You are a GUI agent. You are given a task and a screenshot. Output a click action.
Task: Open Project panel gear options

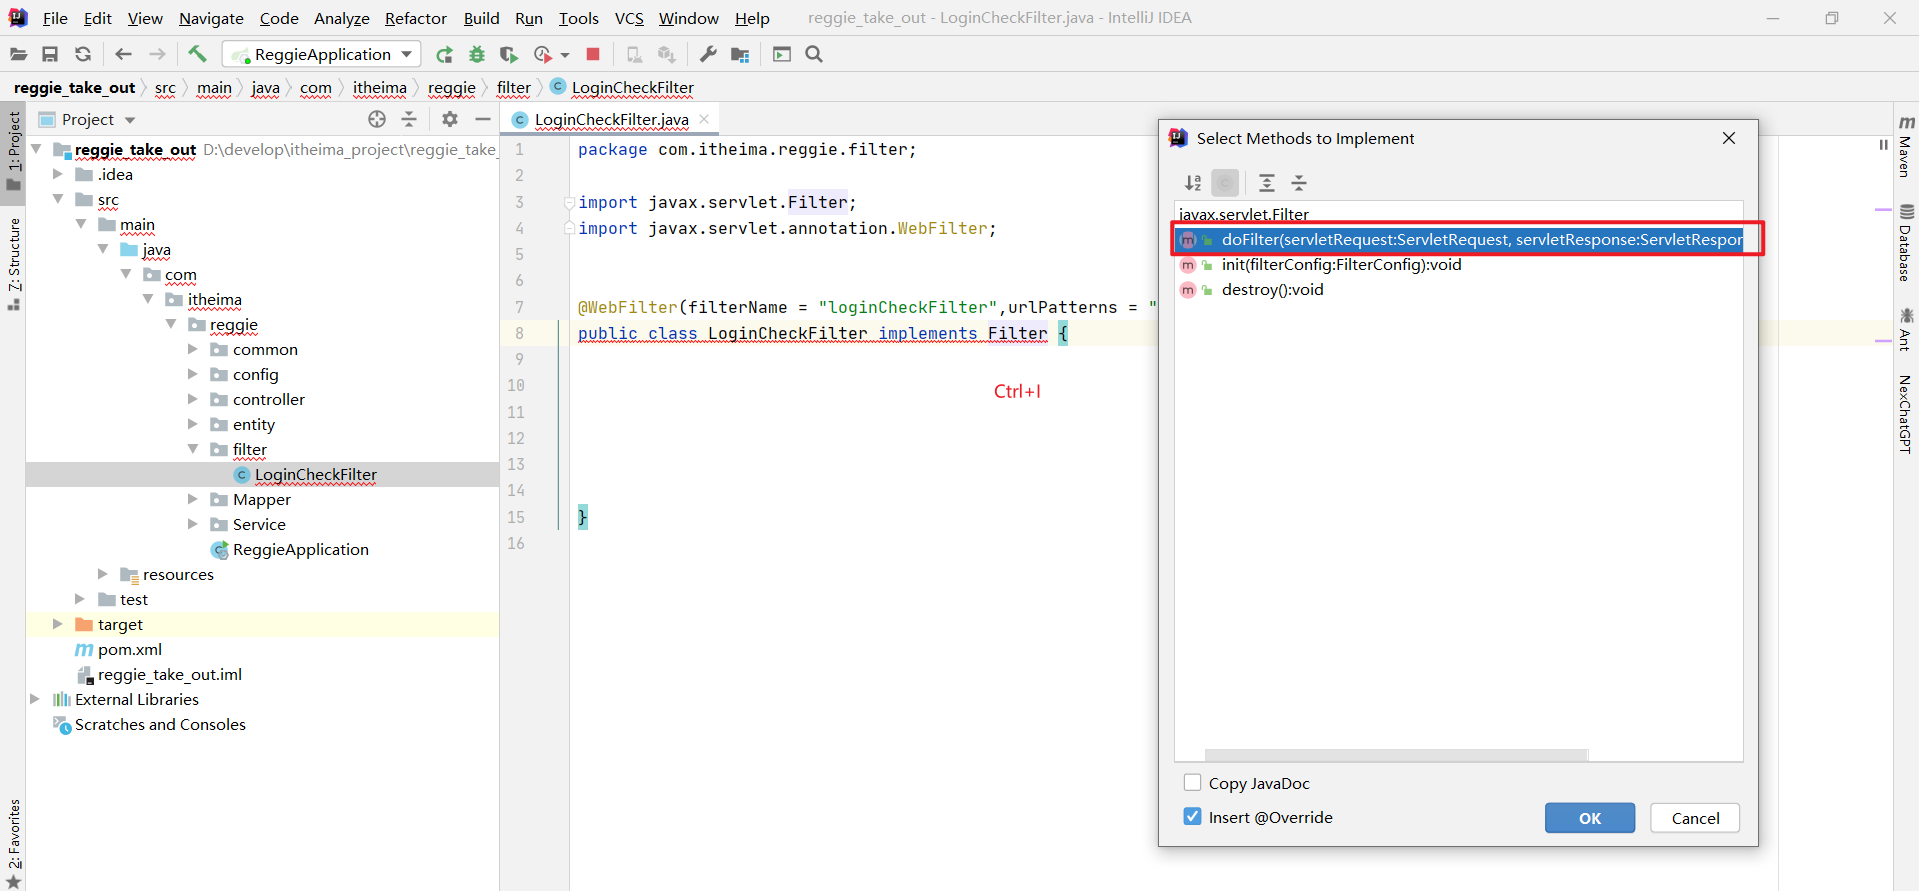point(450,119)
